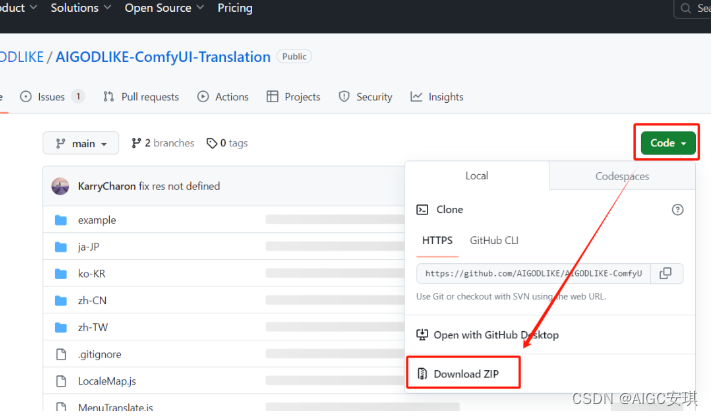Click the .gitignore file icon
The image size is (713, 416).
click(x=61, y=354)
